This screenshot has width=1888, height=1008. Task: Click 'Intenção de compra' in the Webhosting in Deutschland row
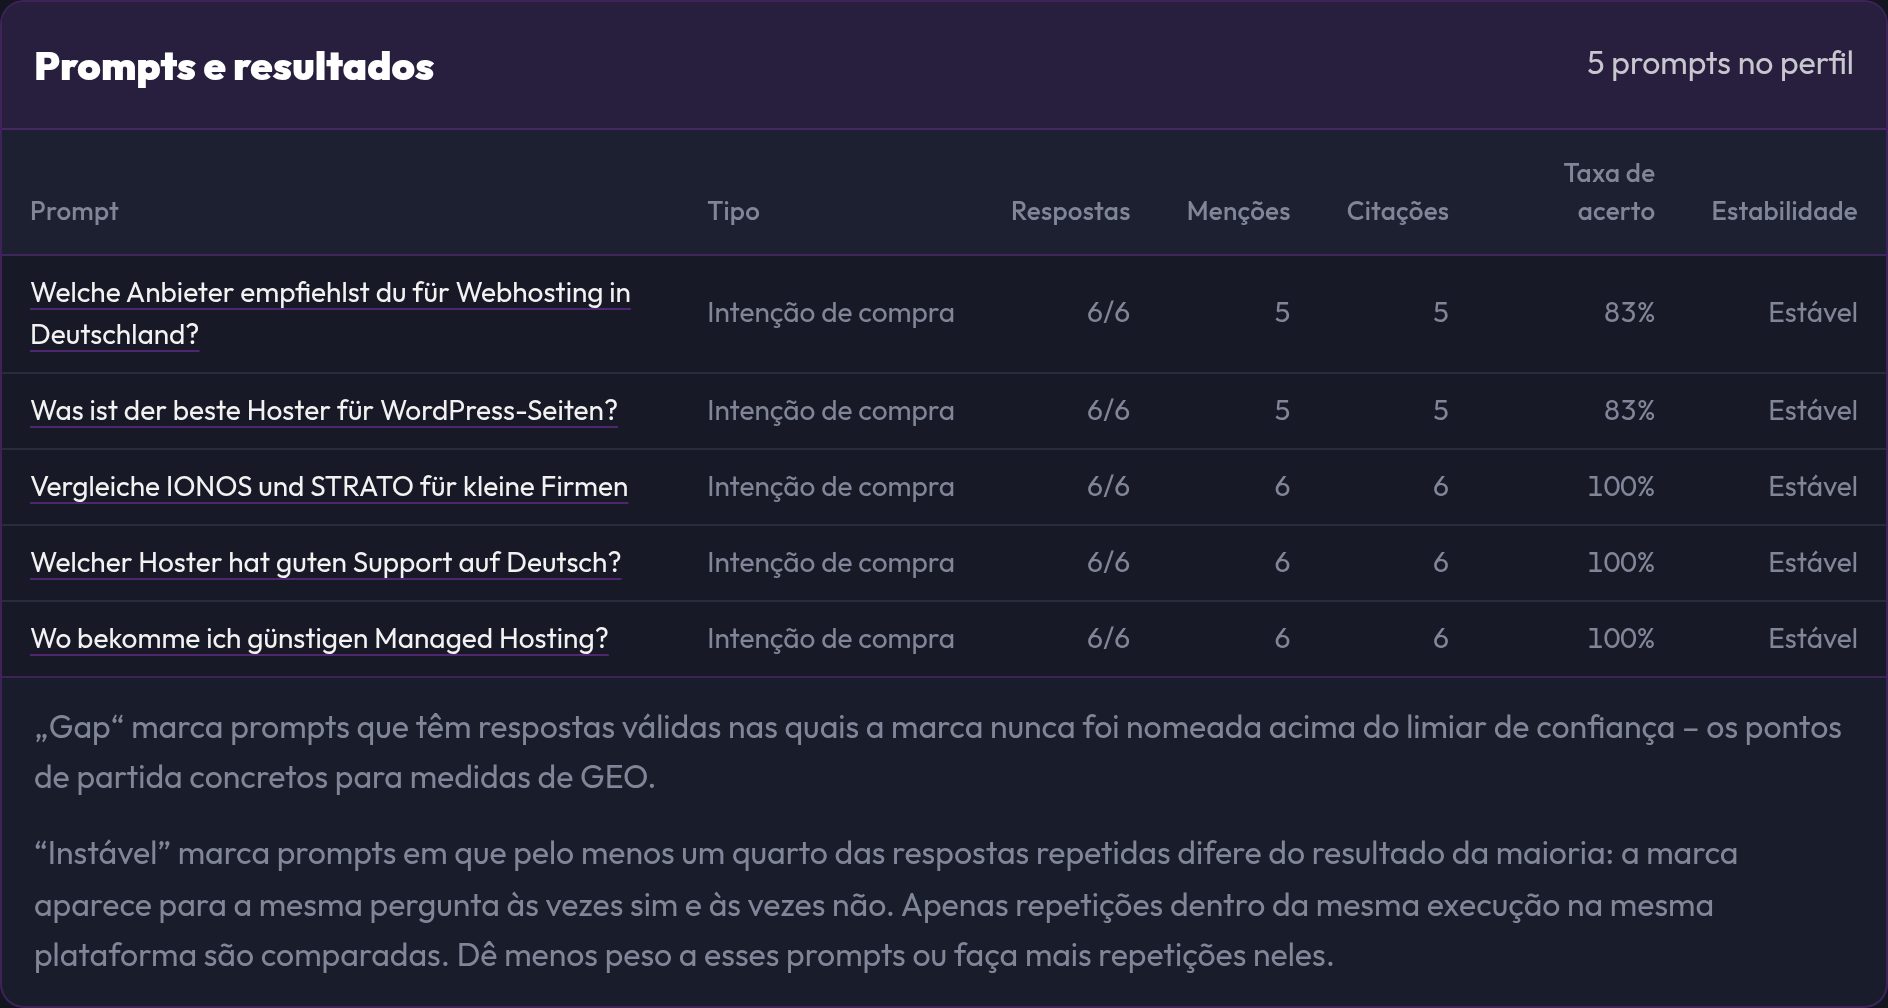click(831, 313)
